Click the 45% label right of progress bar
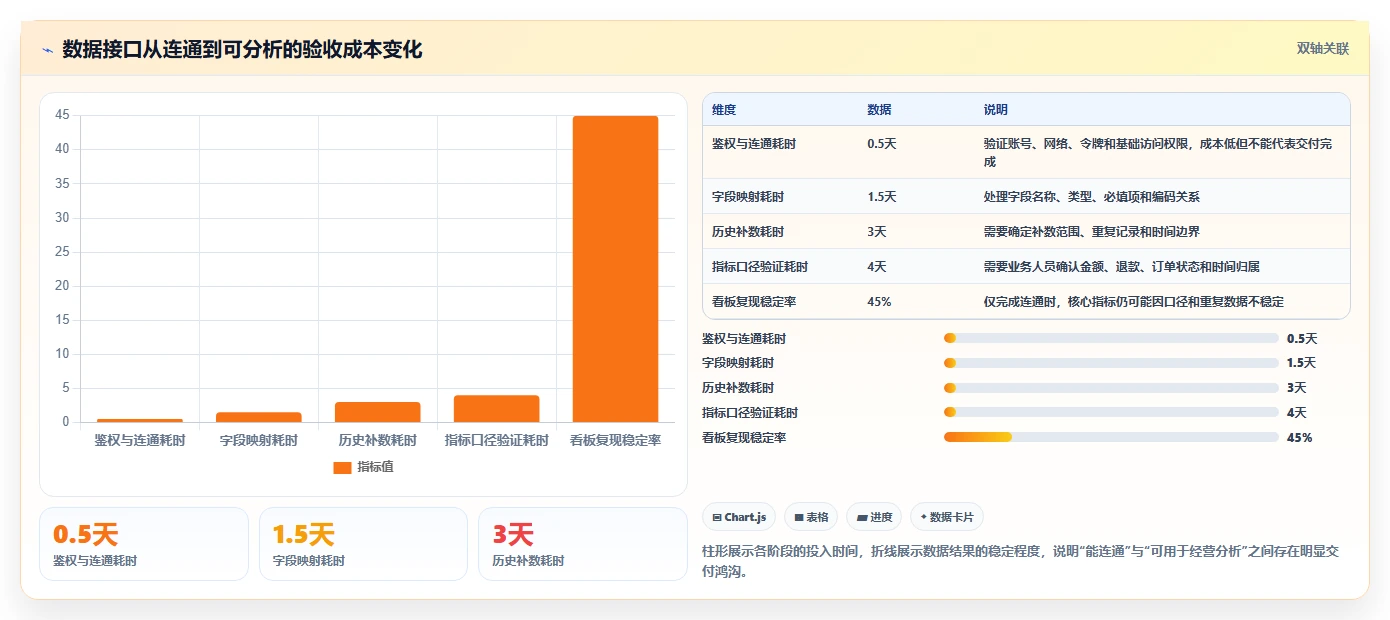The height and width of the screenshot is (620, 1390). 1299,438
